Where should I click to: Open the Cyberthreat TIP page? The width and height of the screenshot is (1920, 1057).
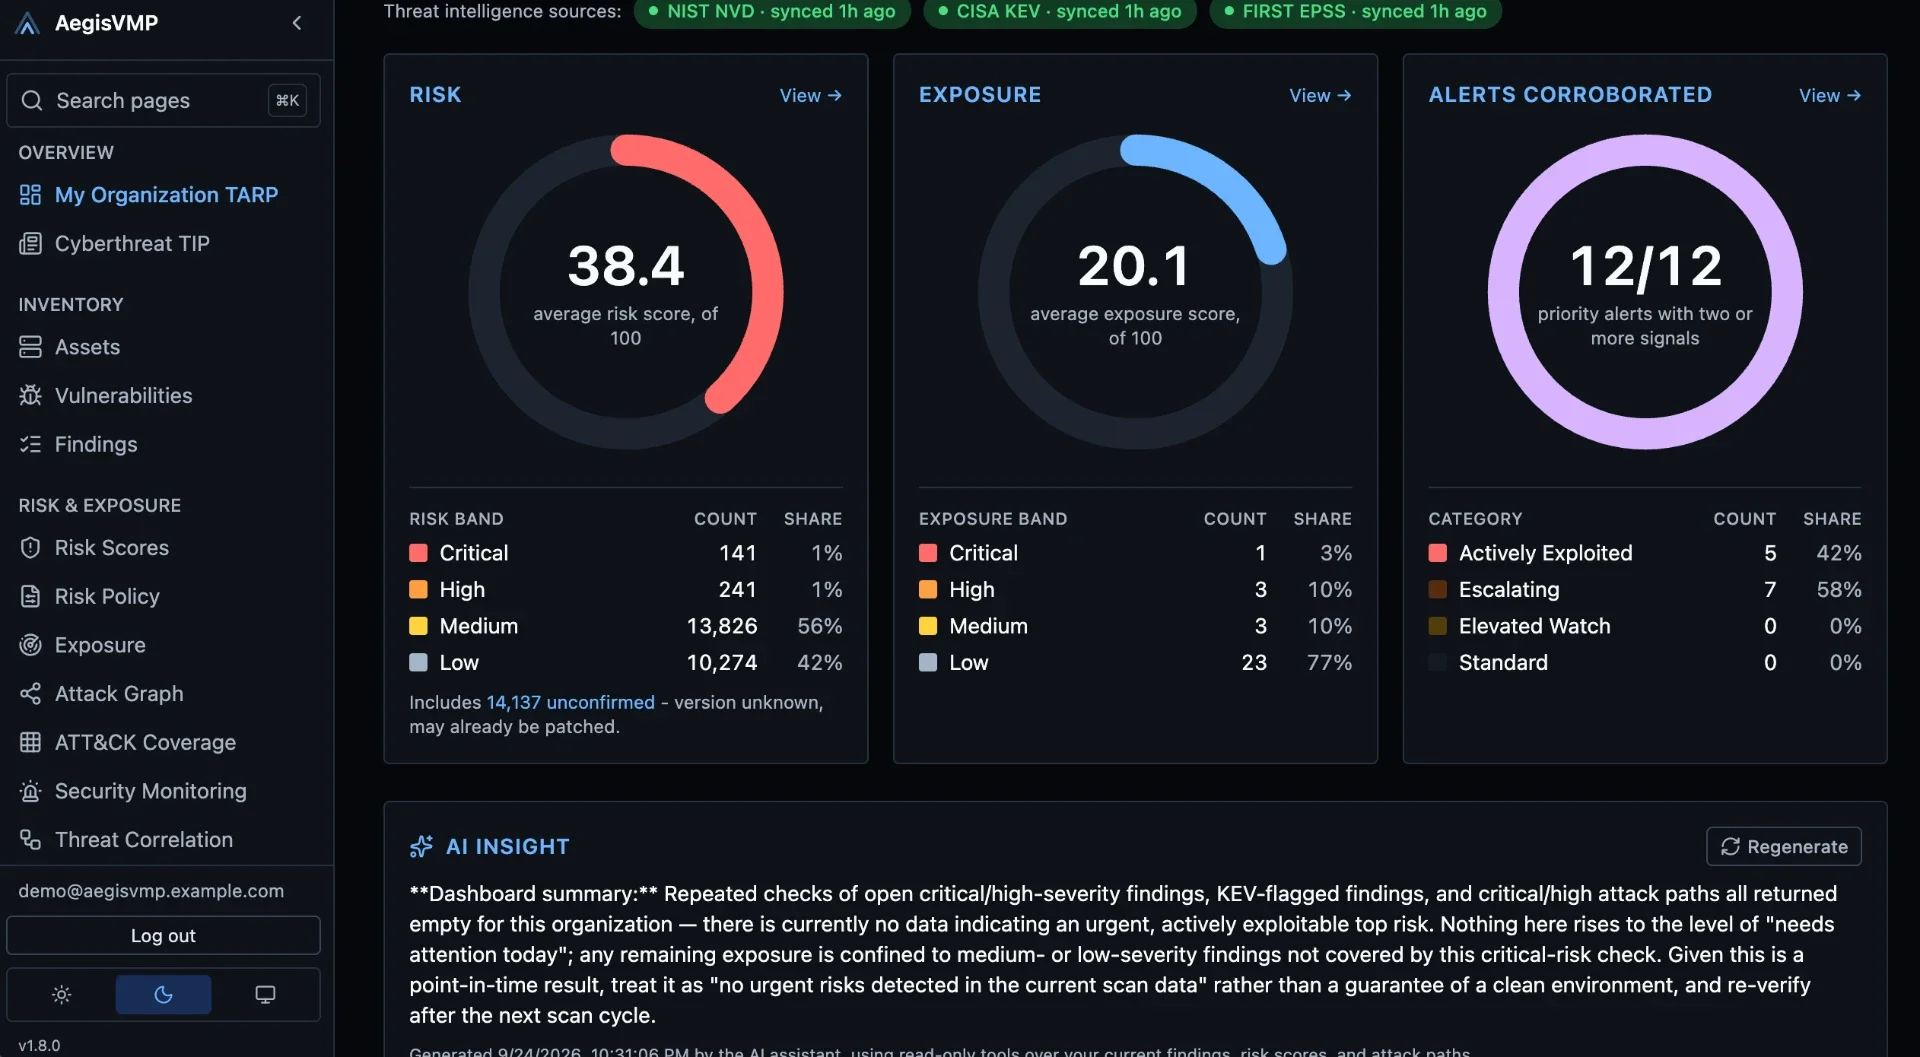click(x=132, y=243)
